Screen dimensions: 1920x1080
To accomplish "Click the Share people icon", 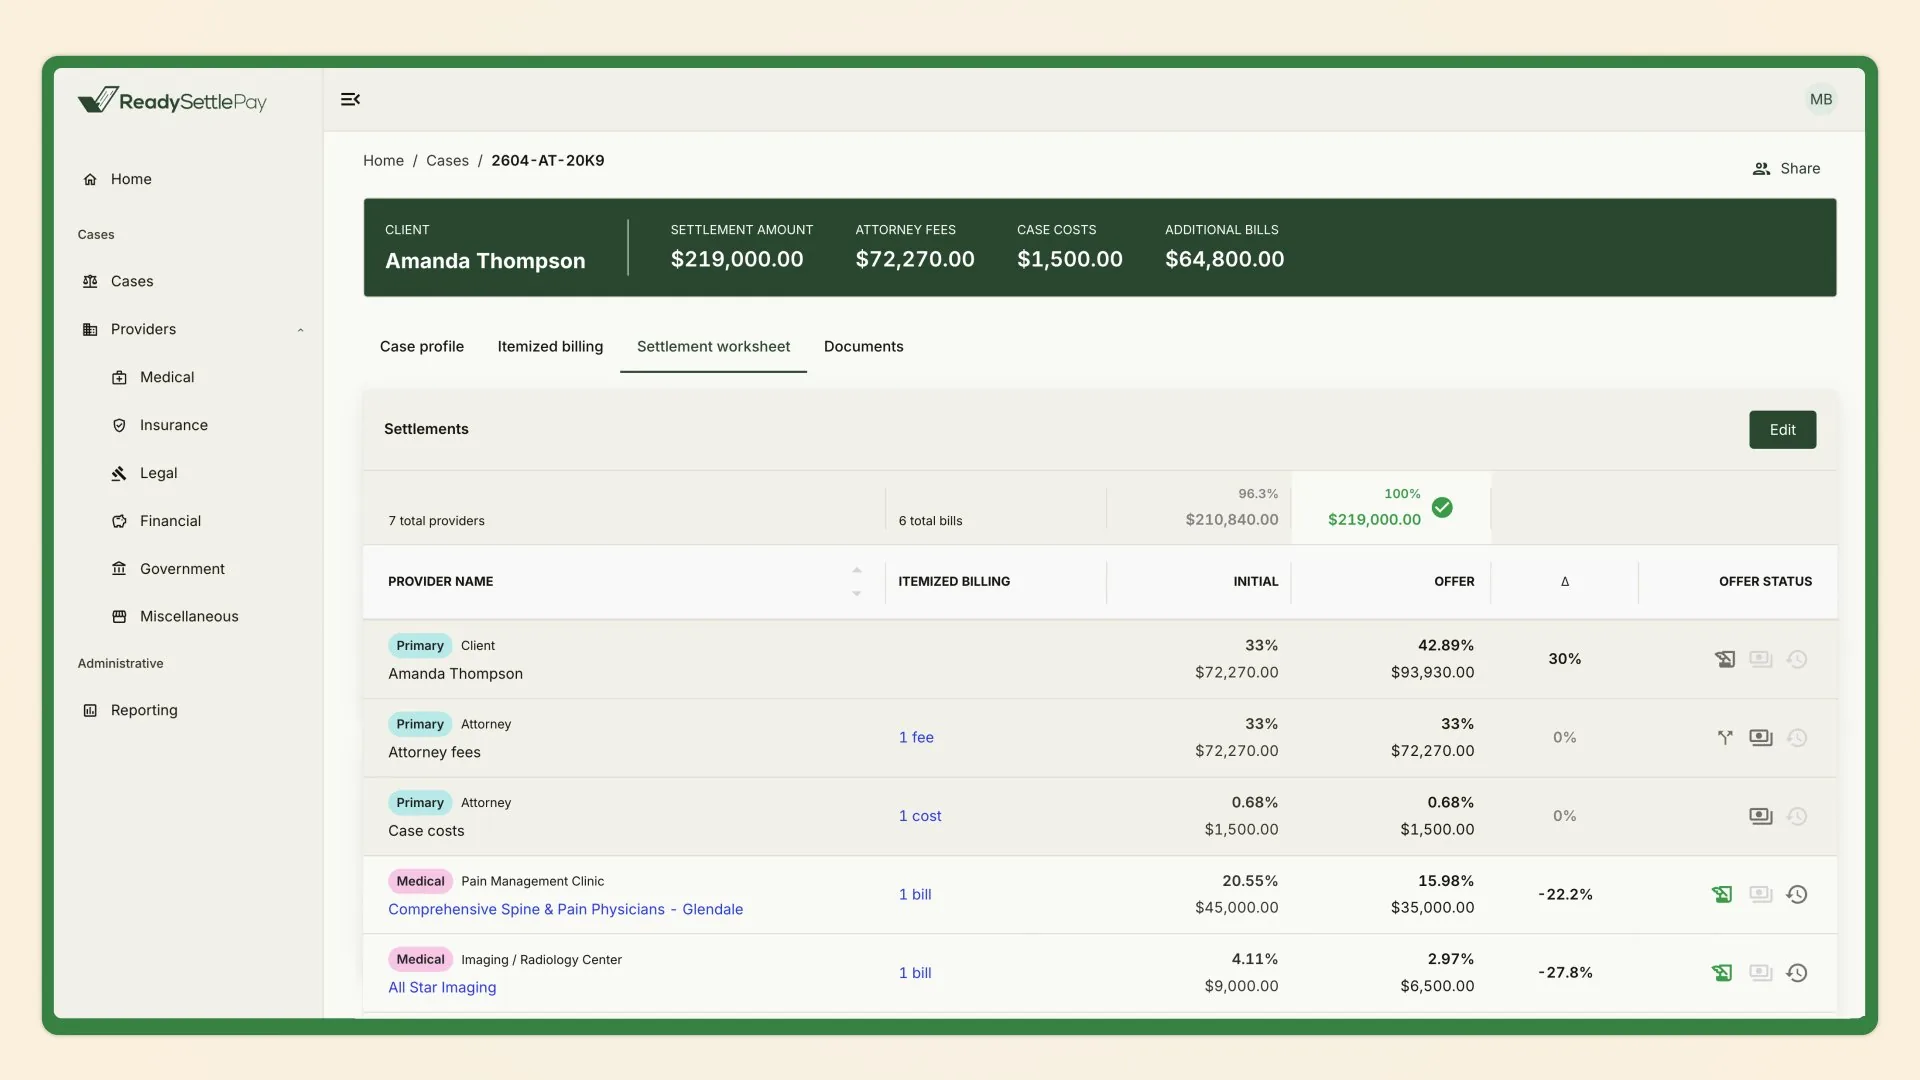I will point(1761,169).
